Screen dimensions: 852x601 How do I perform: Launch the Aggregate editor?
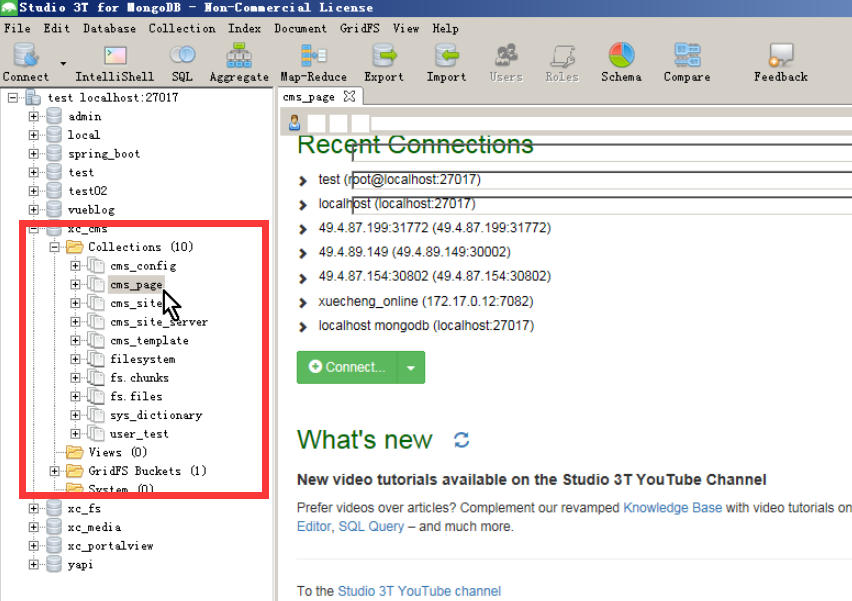coord(239,55)
